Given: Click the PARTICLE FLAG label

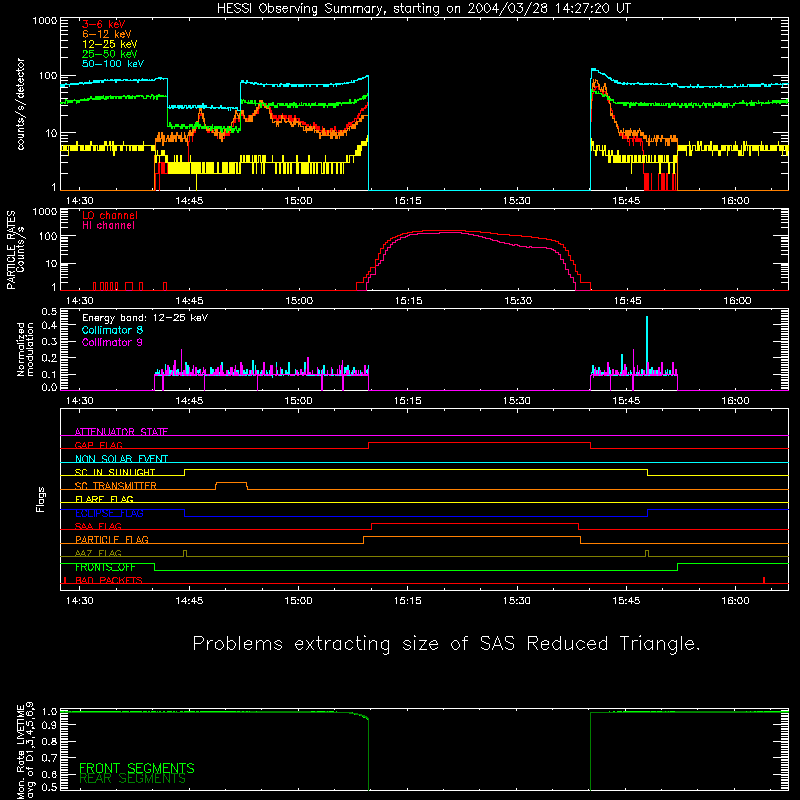Looking at the screenshot, I should tap(112, 539).
